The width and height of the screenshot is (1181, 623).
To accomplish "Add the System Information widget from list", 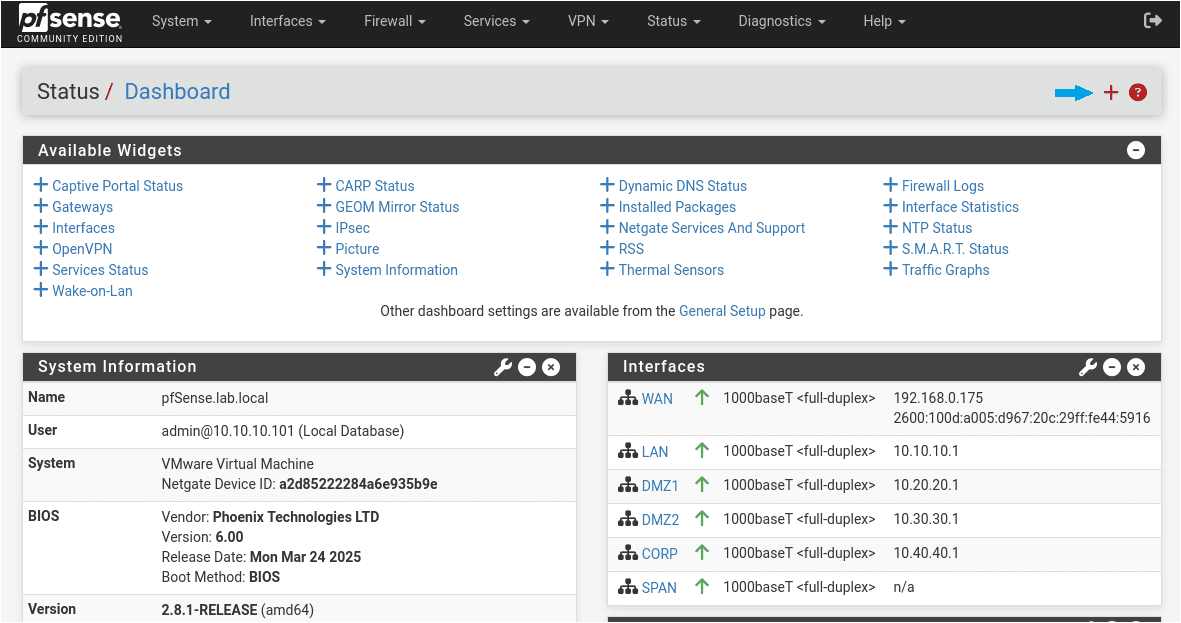I will [x=387, y=270].
